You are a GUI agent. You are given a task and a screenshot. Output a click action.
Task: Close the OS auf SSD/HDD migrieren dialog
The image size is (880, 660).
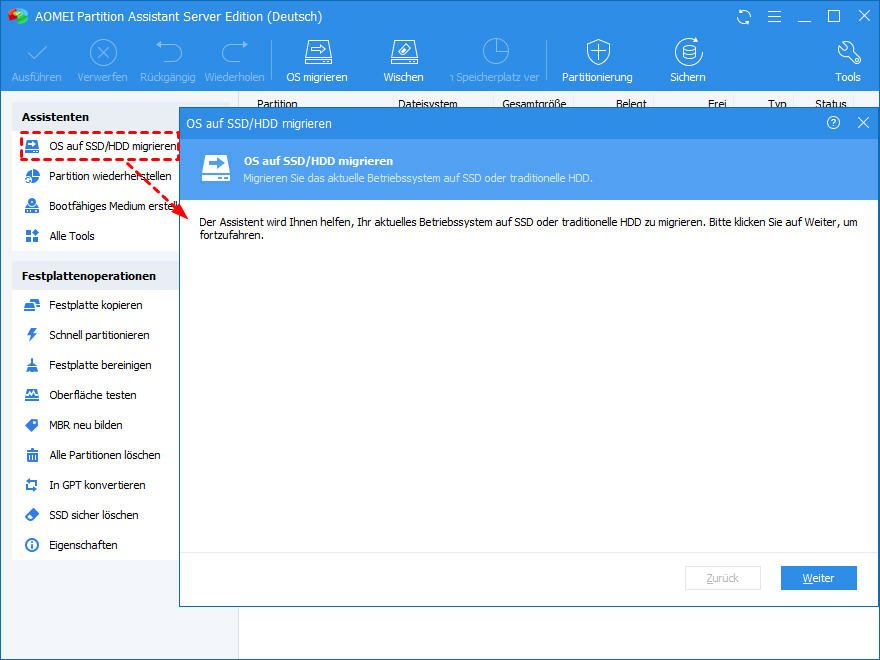864,122
